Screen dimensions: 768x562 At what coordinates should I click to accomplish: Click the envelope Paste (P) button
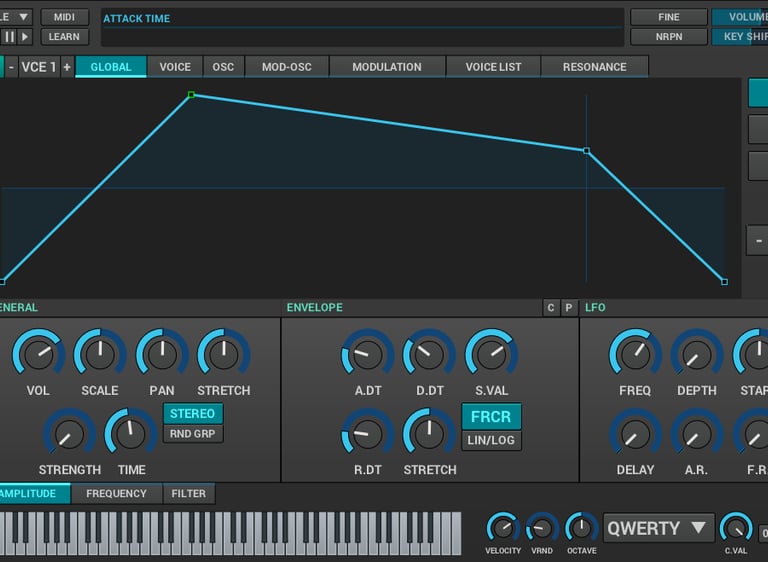point(569,308)
